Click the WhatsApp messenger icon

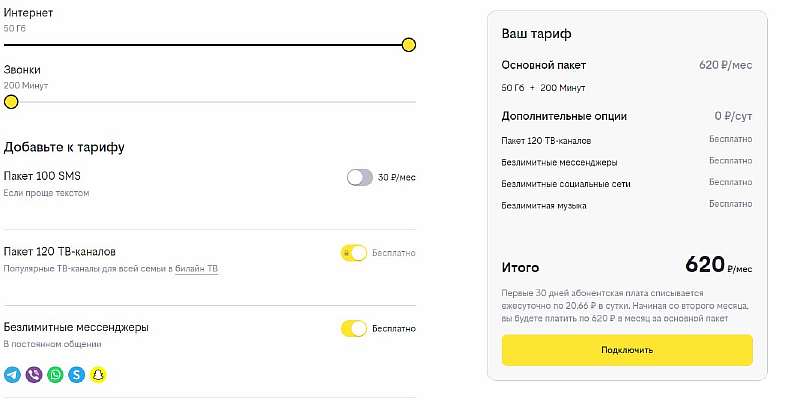(55, 375)
